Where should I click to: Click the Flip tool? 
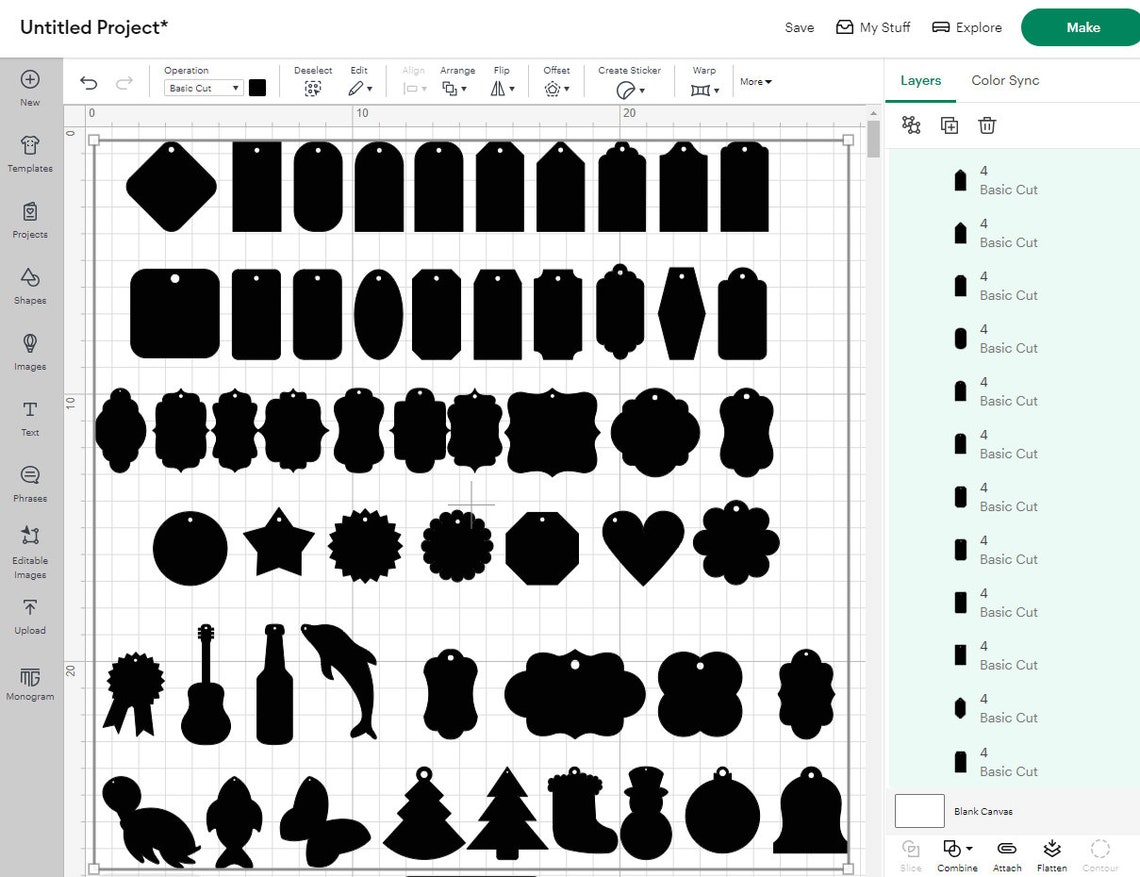point(497,88)
